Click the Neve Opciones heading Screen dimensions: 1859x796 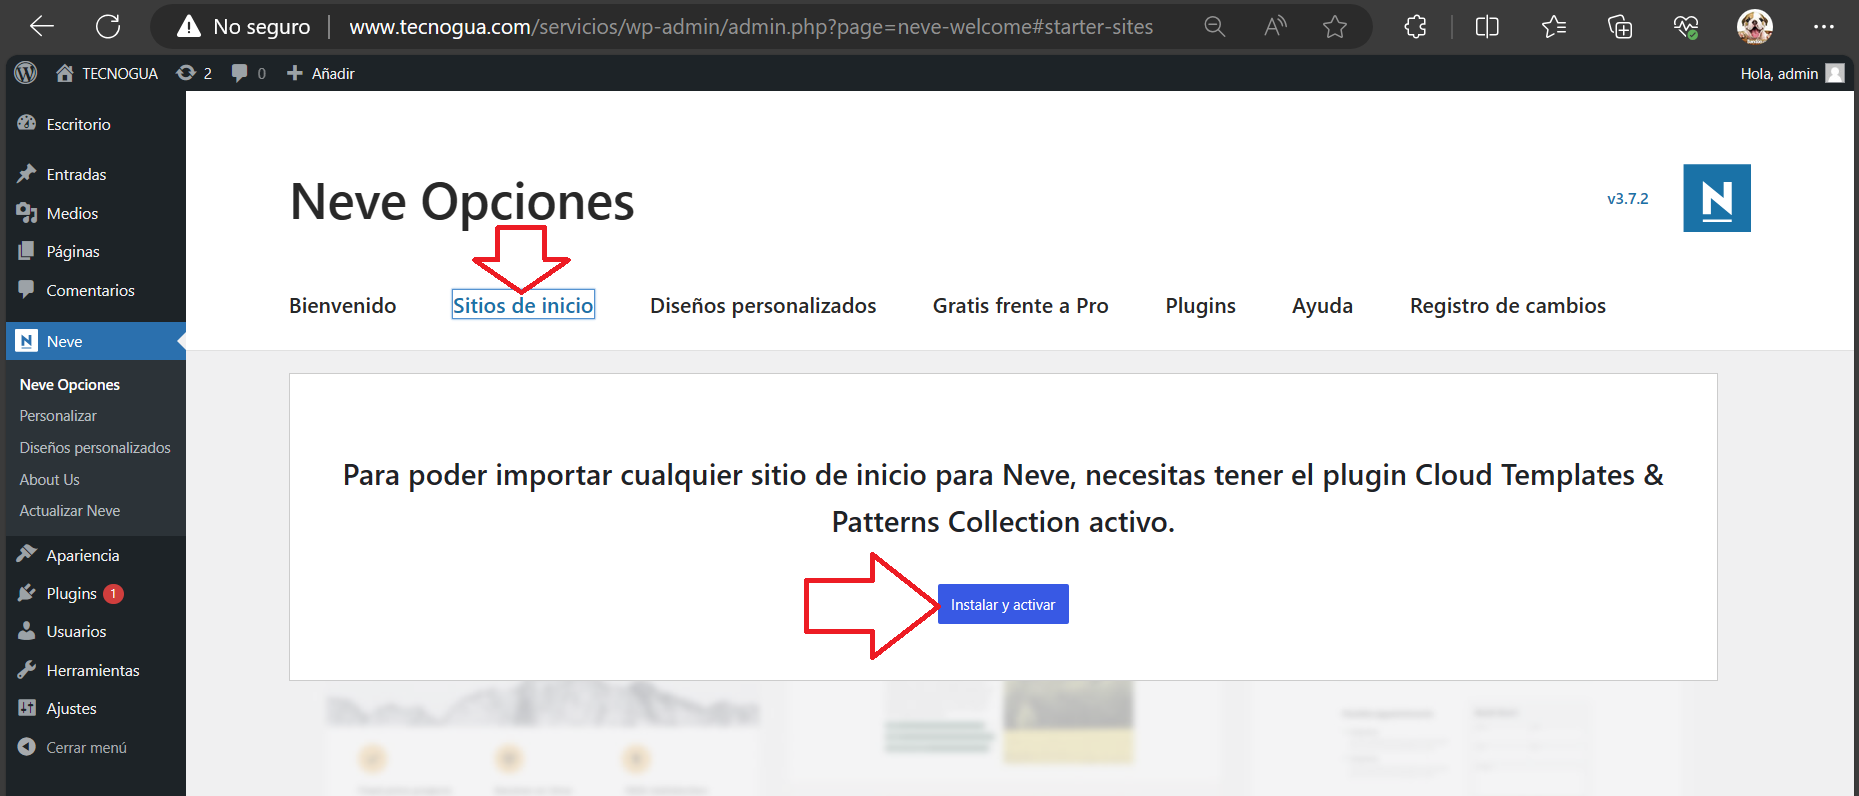462,202
